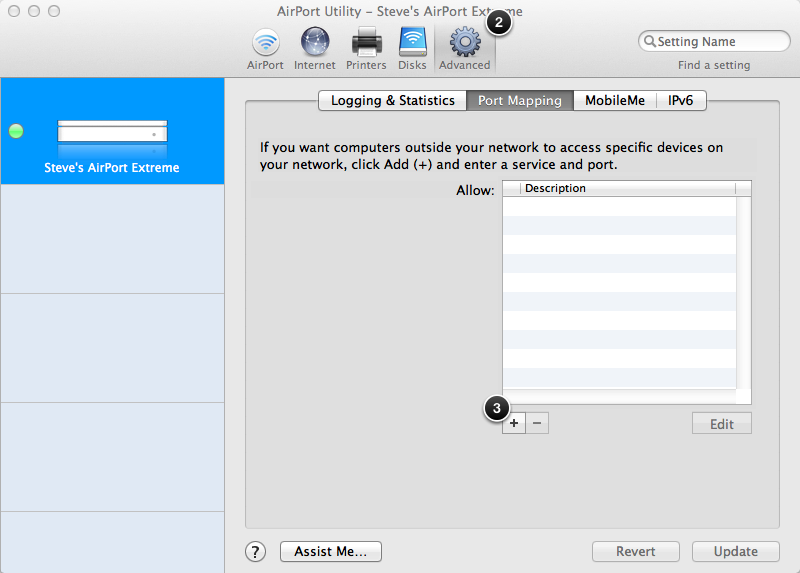The image size is (800, 573).
Task: Click the Allow list scrollbar track
Action: pos(744,293)
